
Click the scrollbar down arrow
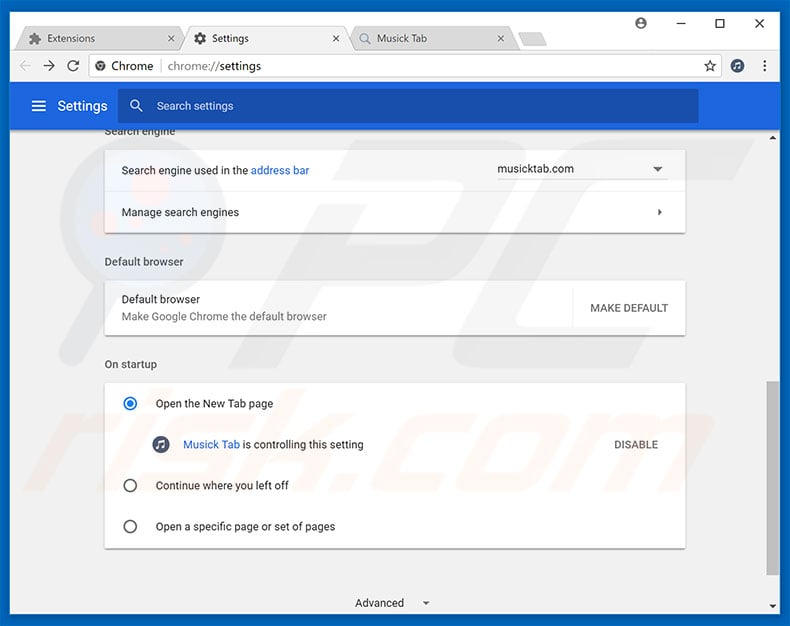pyautogui.click(x=772, y=606)
